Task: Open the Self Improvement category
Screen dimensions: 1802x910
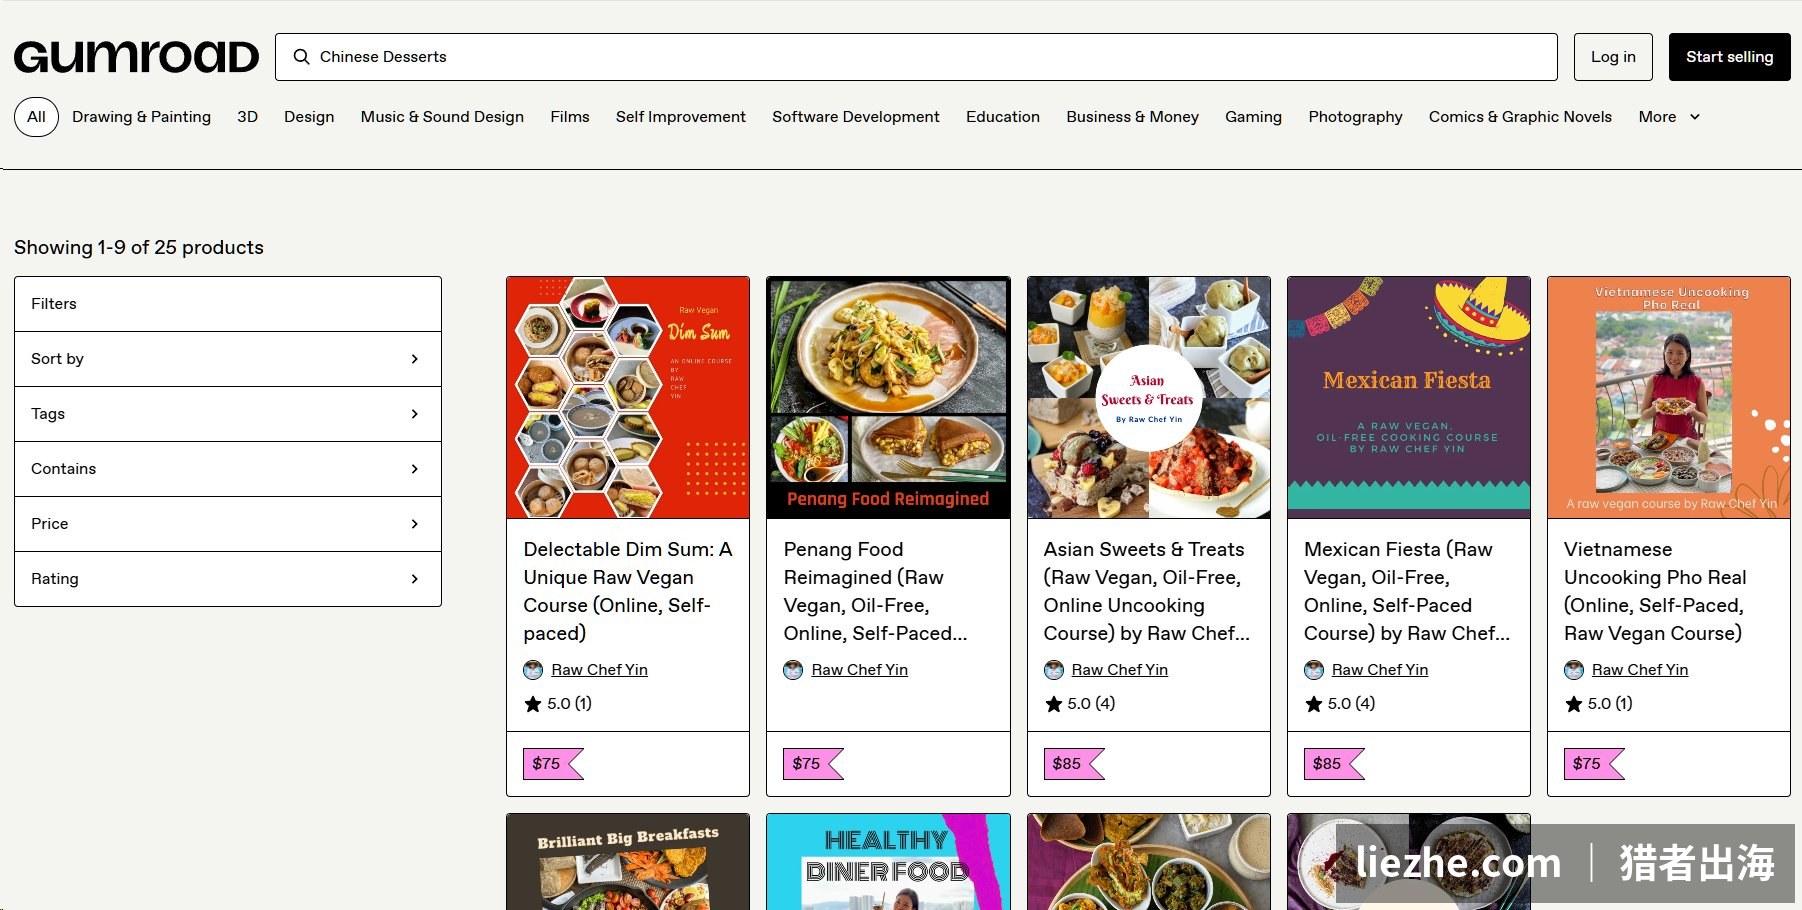Action: [681, 117]
